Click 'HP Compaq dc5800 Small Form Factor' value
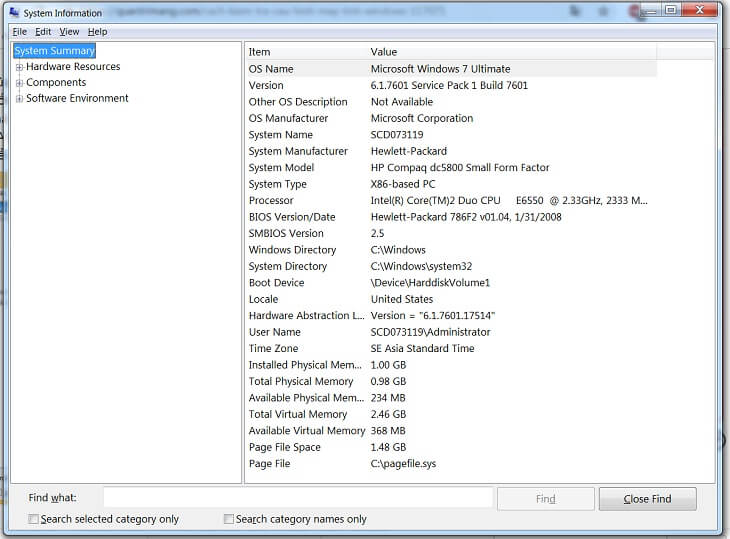Viewport: 730px width, 539px height. (460, 168)
